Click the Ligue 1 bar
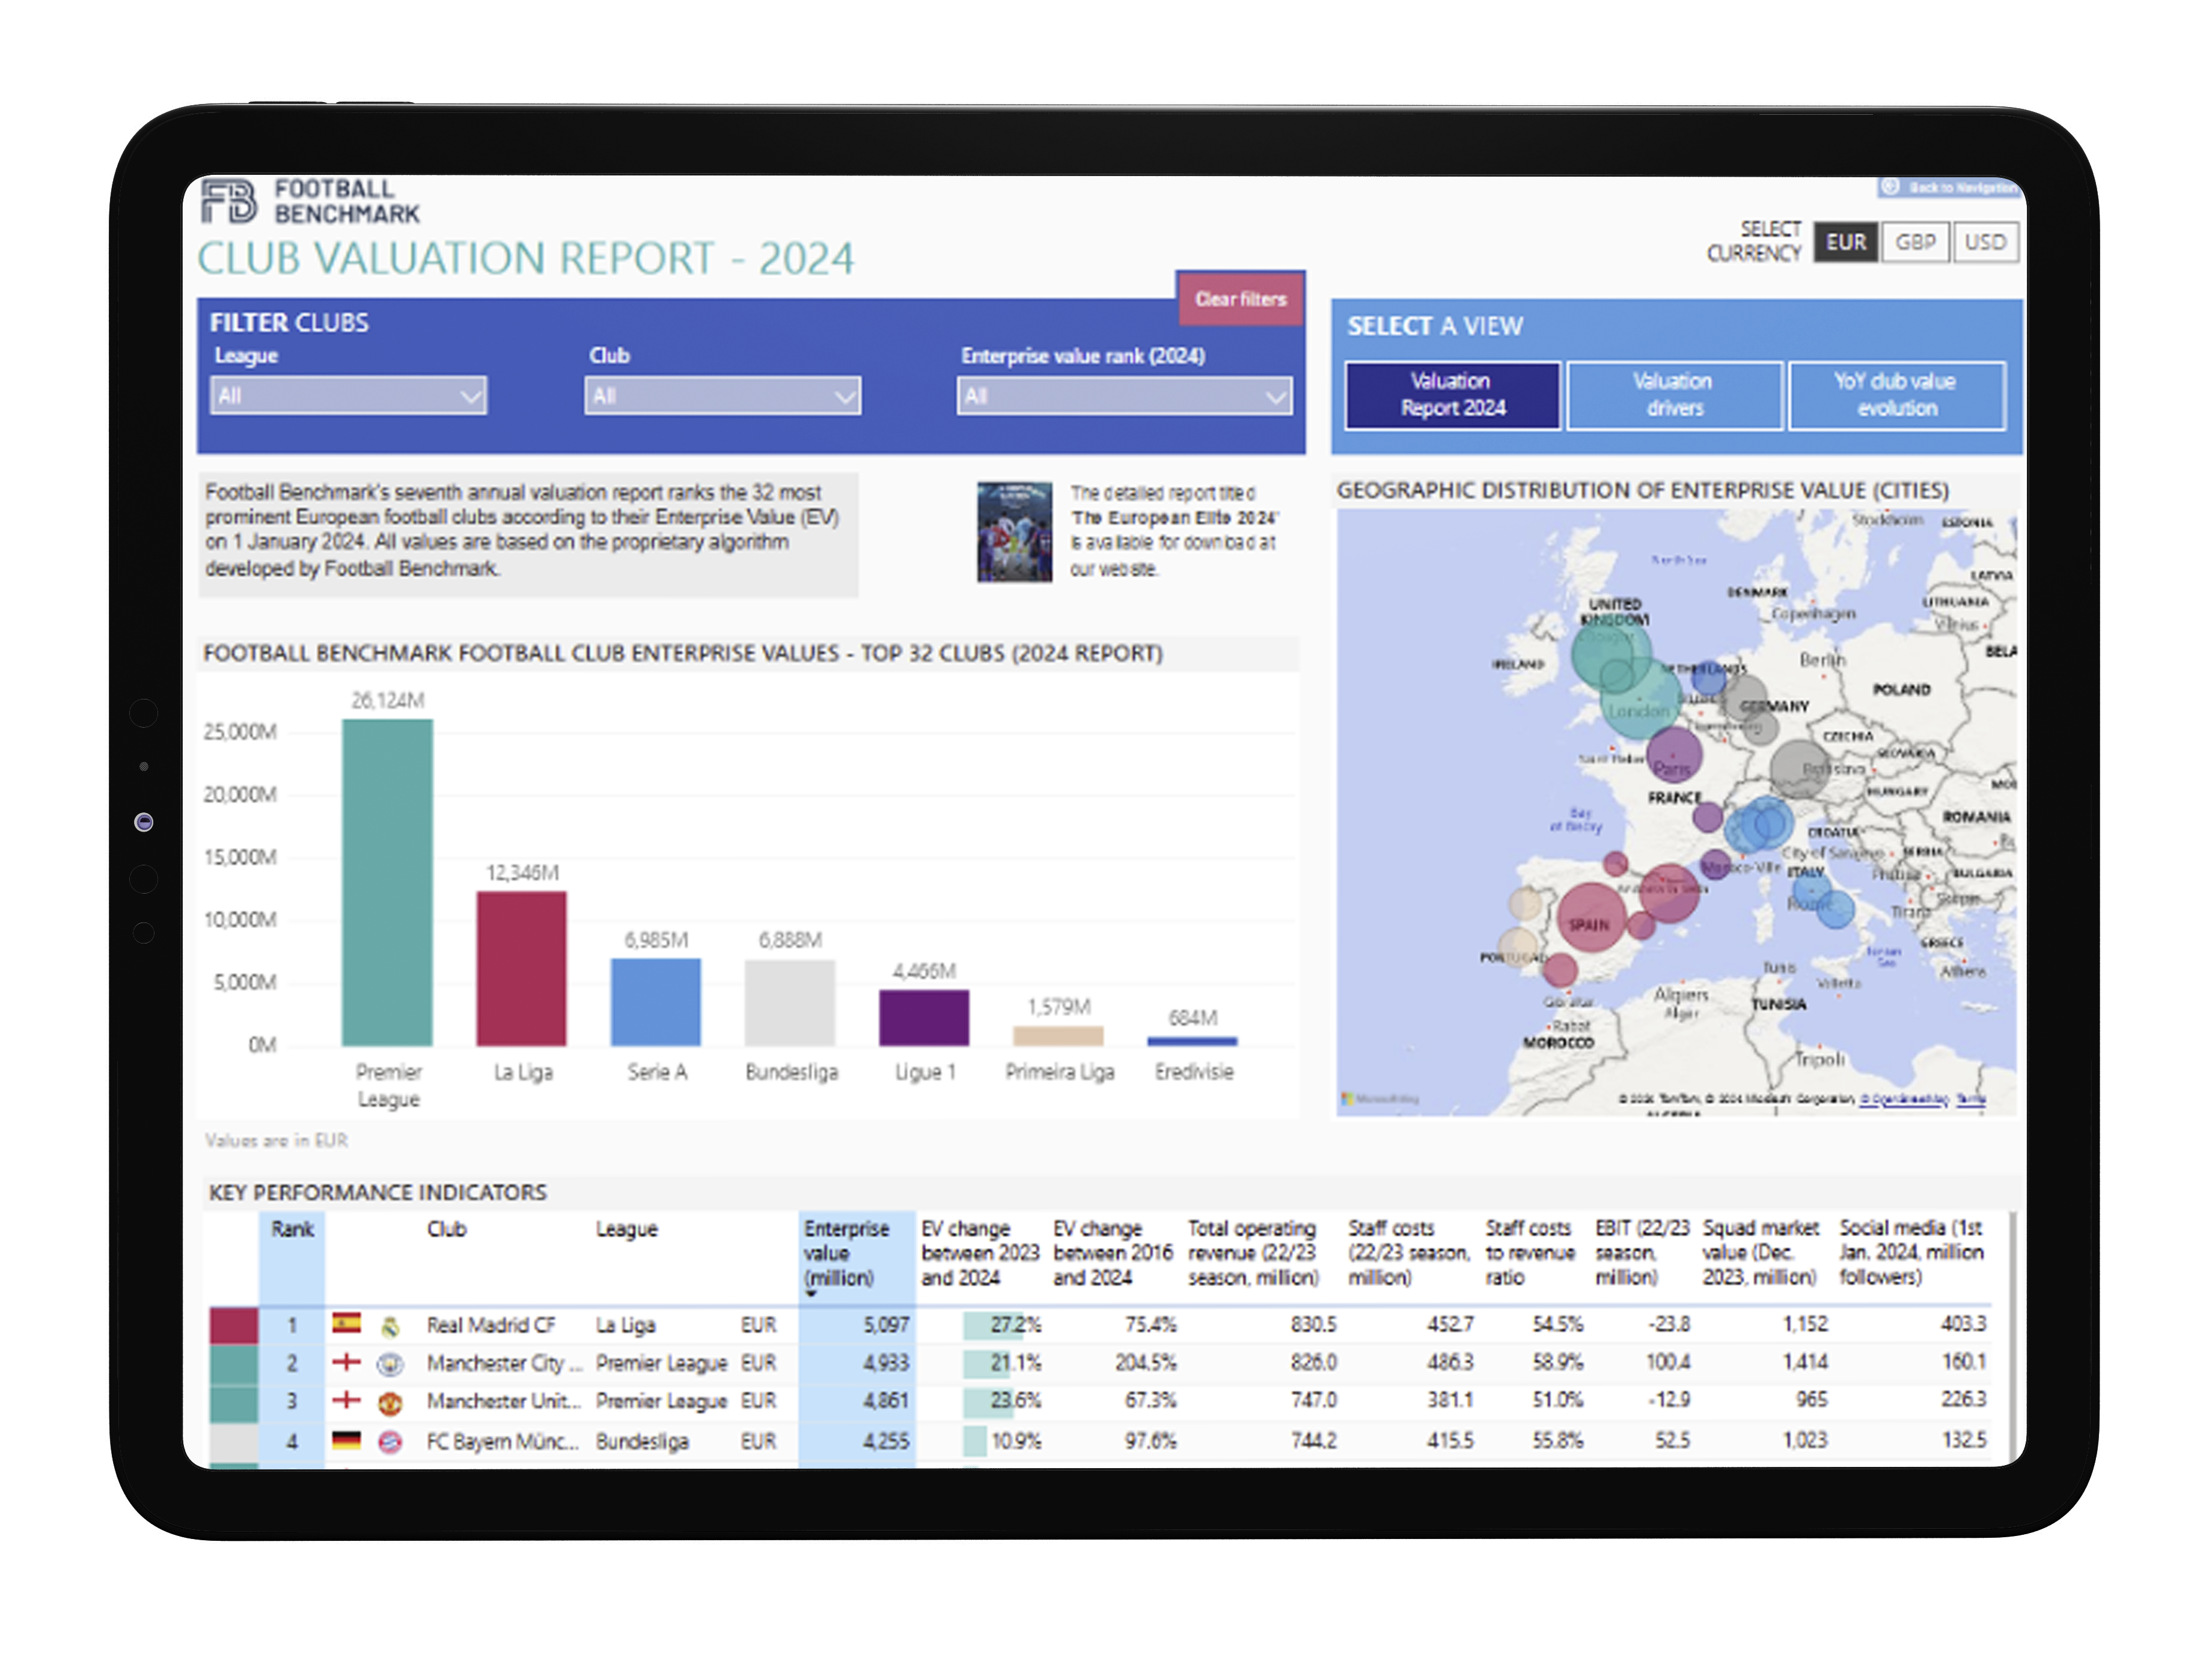The image size is (2212, 1655). pos(924,1018)
